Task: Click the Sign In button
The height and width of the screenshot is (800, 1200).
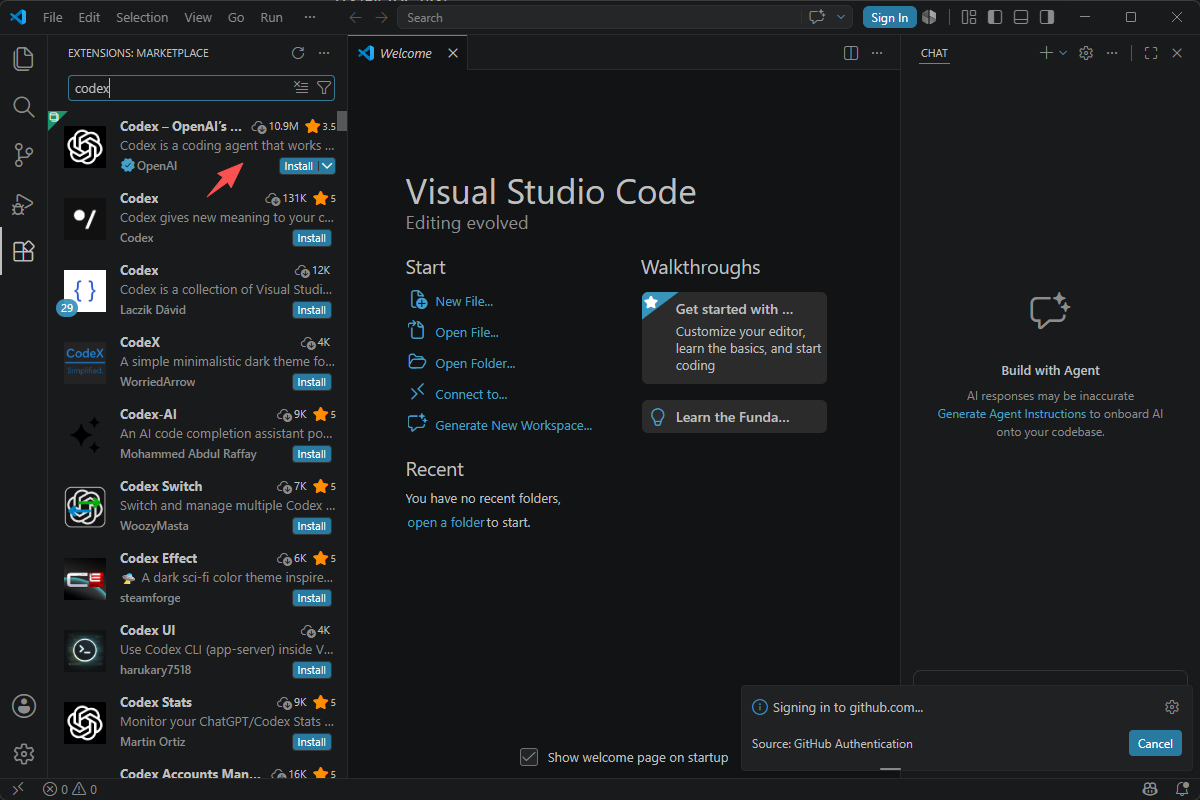Action: 890,17
